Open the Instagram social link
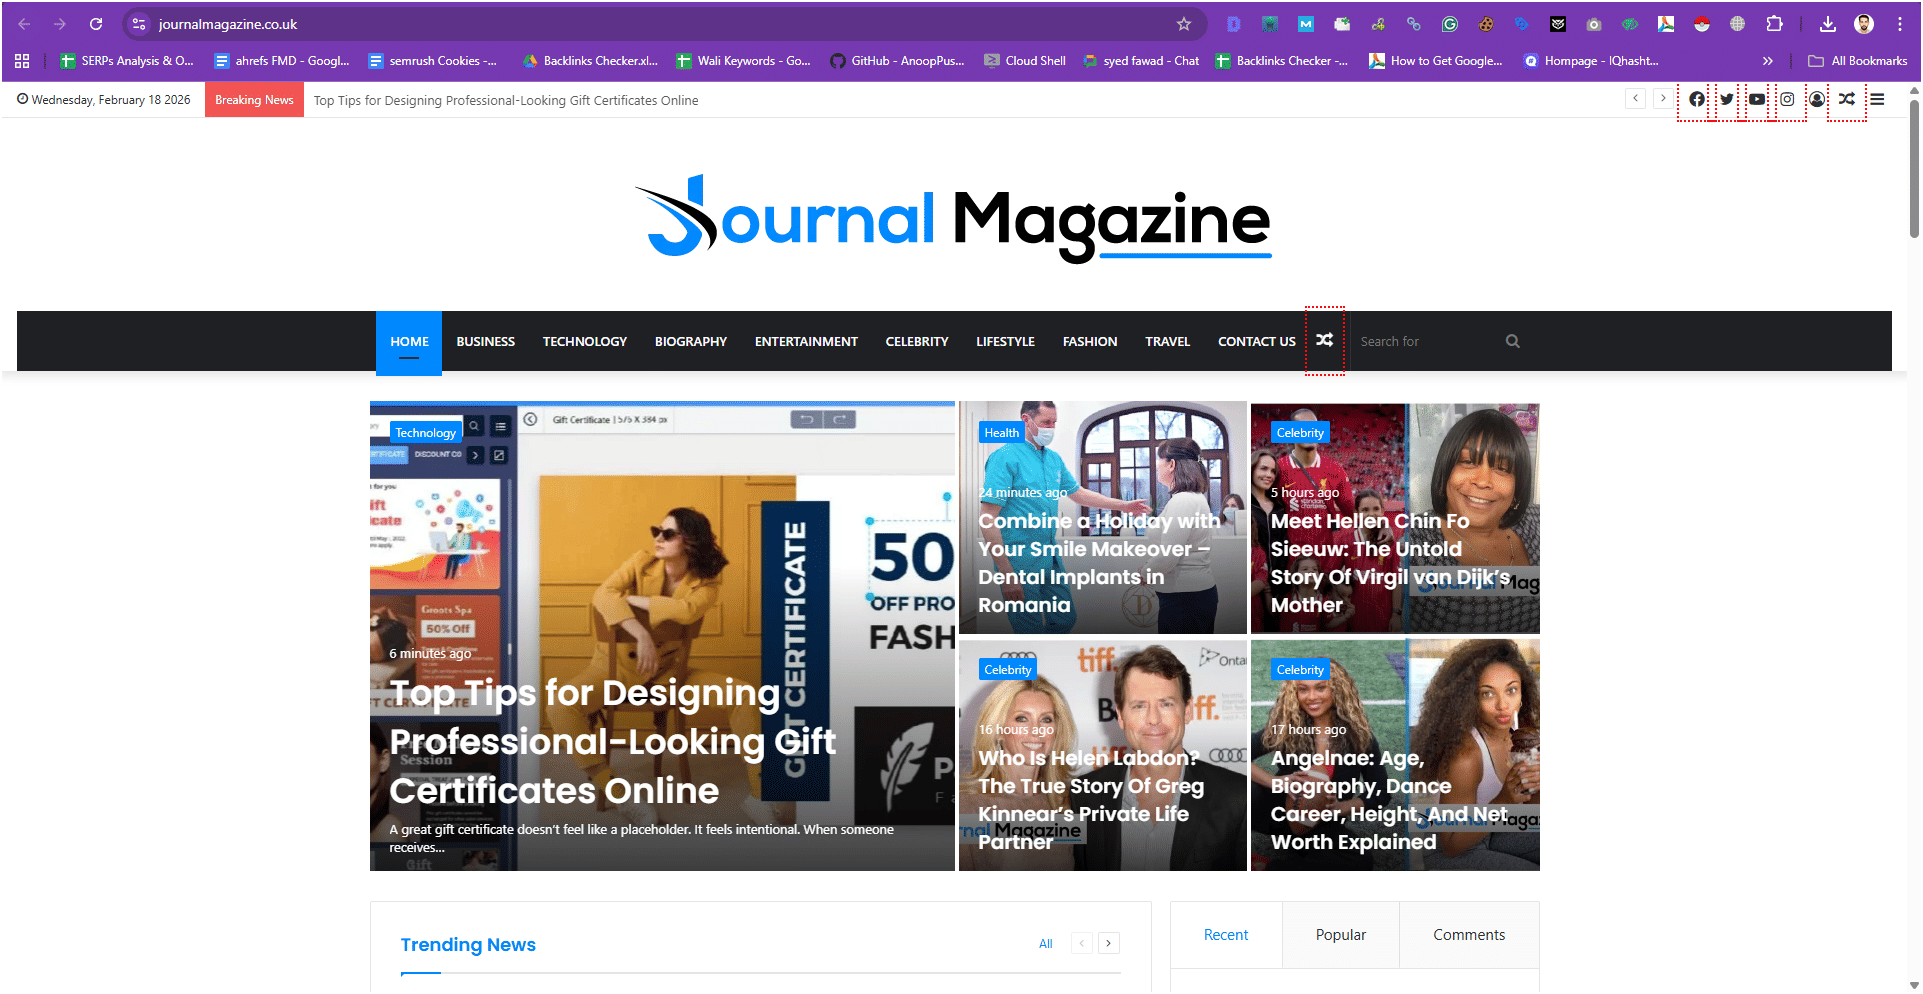 (1787, 99)
